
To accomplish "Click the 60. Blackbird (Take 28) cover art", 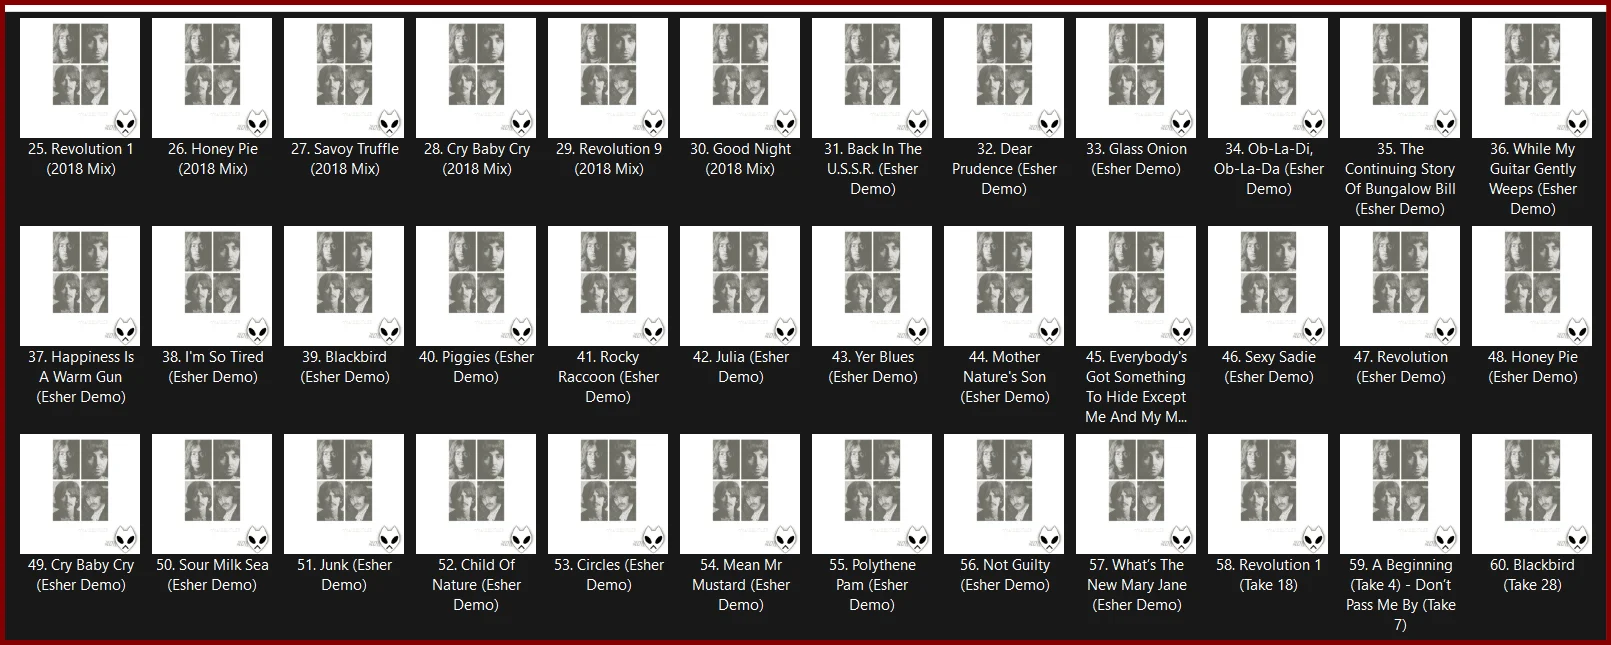I will click(x=1532, y=494).
